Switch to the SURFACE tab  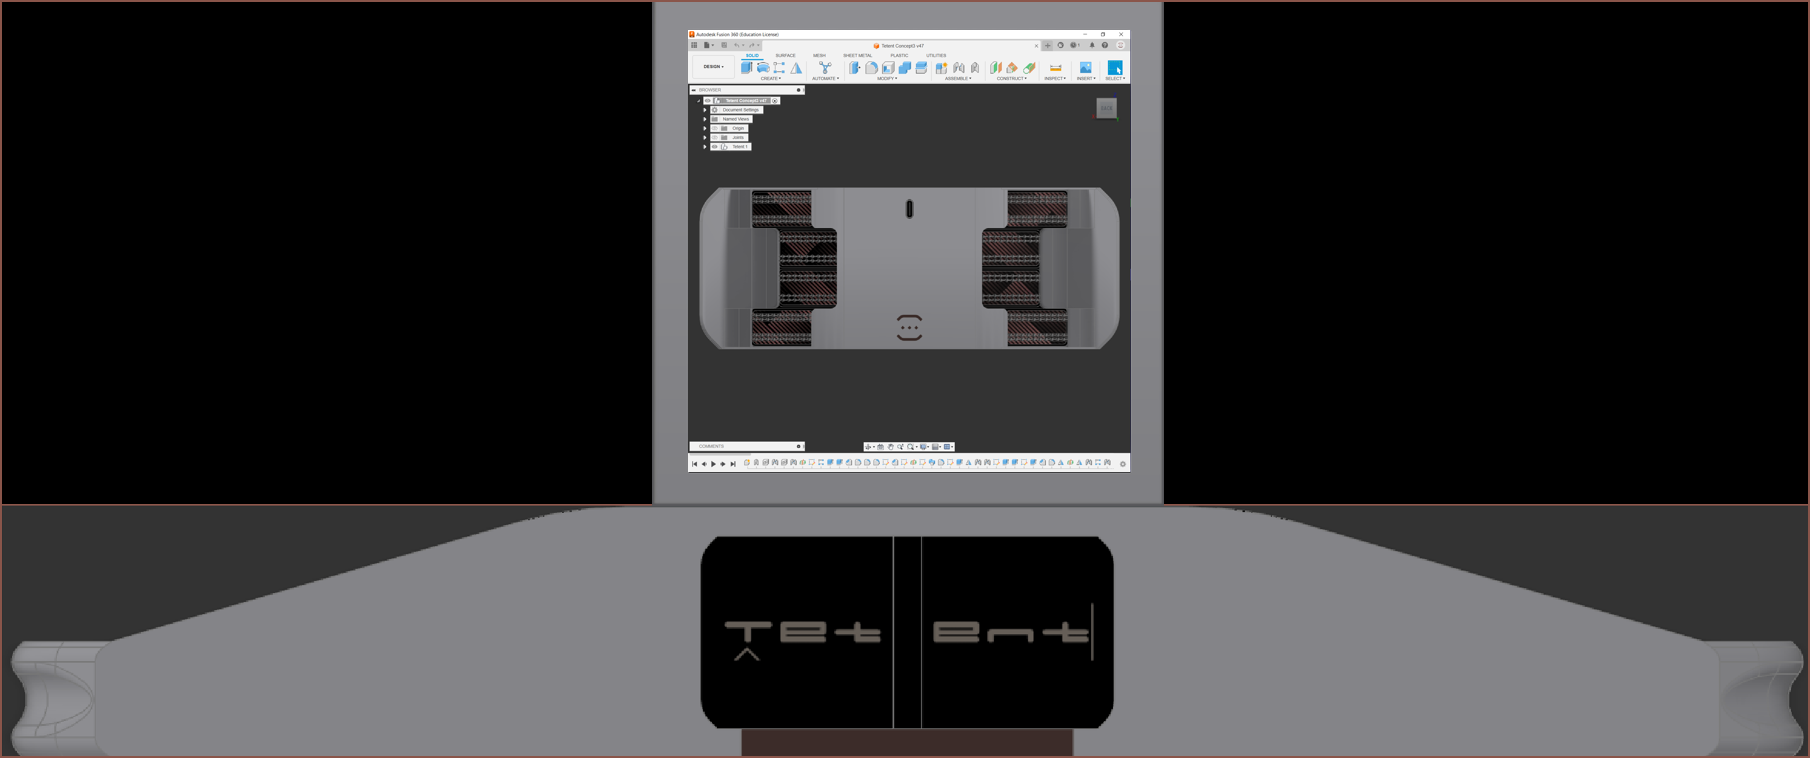point(785,56)
